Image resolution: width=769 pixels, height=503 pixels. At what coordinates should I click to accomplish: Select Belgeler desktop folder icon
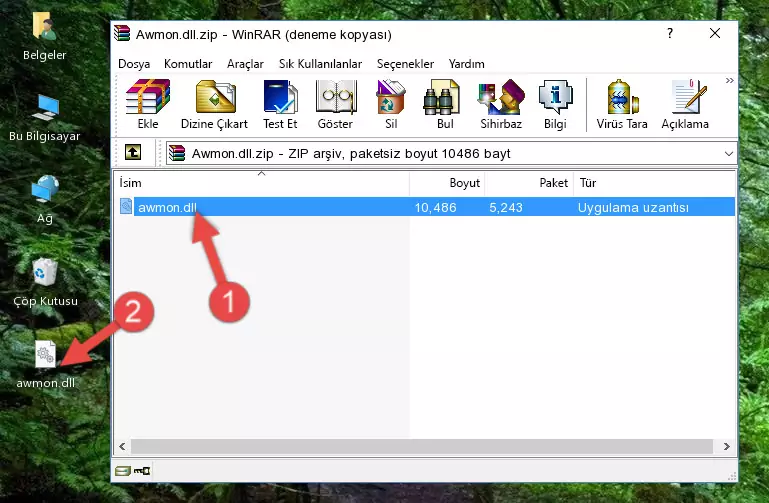coord(44,36)
